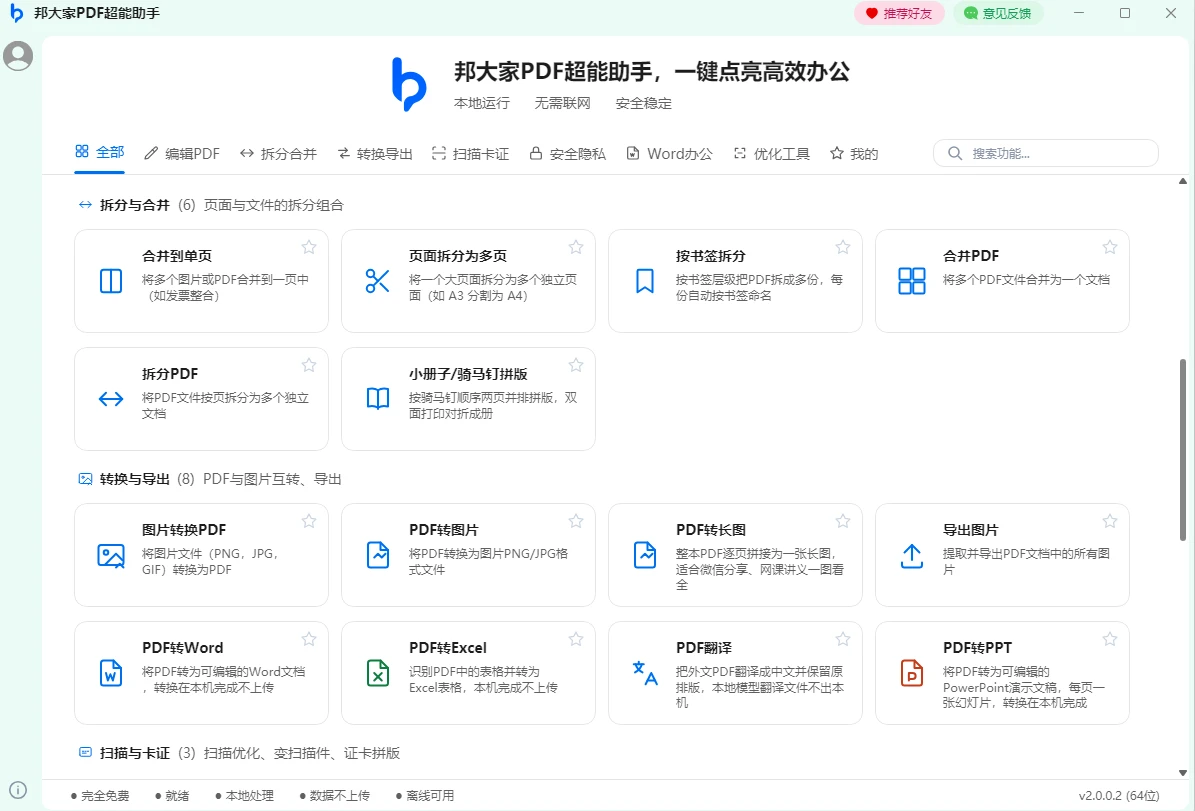
Task: Click the file icon for PDF转图片
Action: [378, 555]
